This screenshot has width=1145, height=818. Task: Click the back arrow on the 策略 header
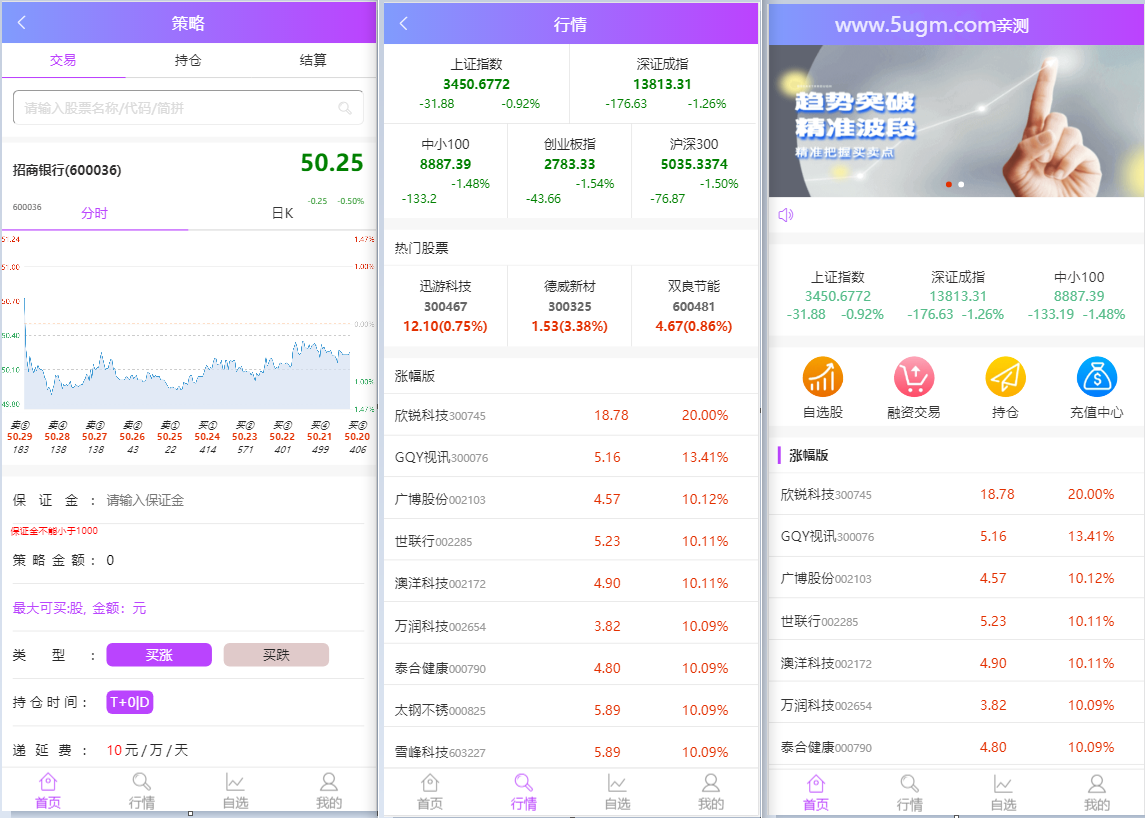[20, 22]
